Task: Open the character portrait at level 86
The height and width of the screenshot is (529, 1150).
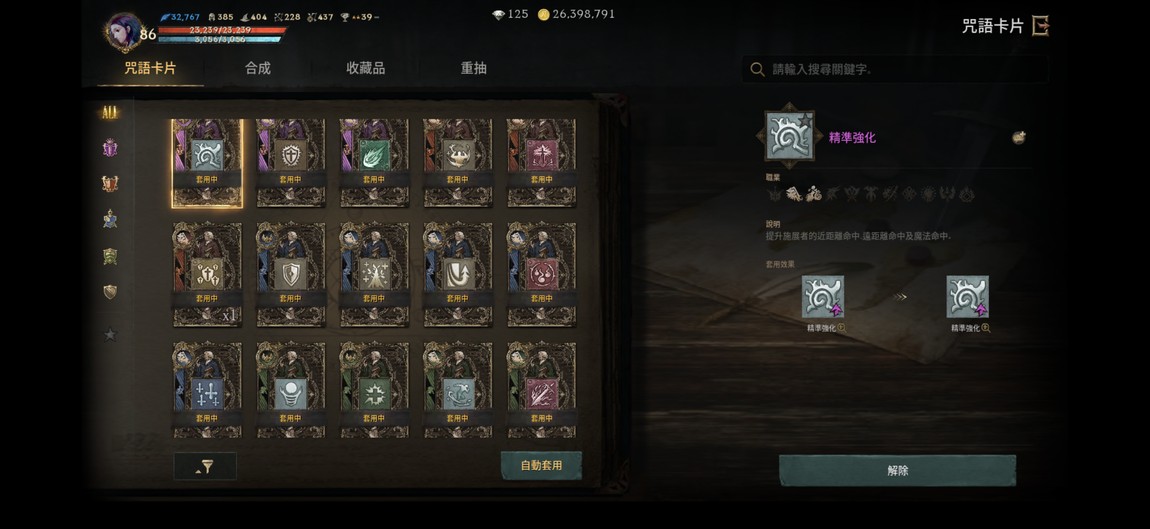Action: (123, 32)
